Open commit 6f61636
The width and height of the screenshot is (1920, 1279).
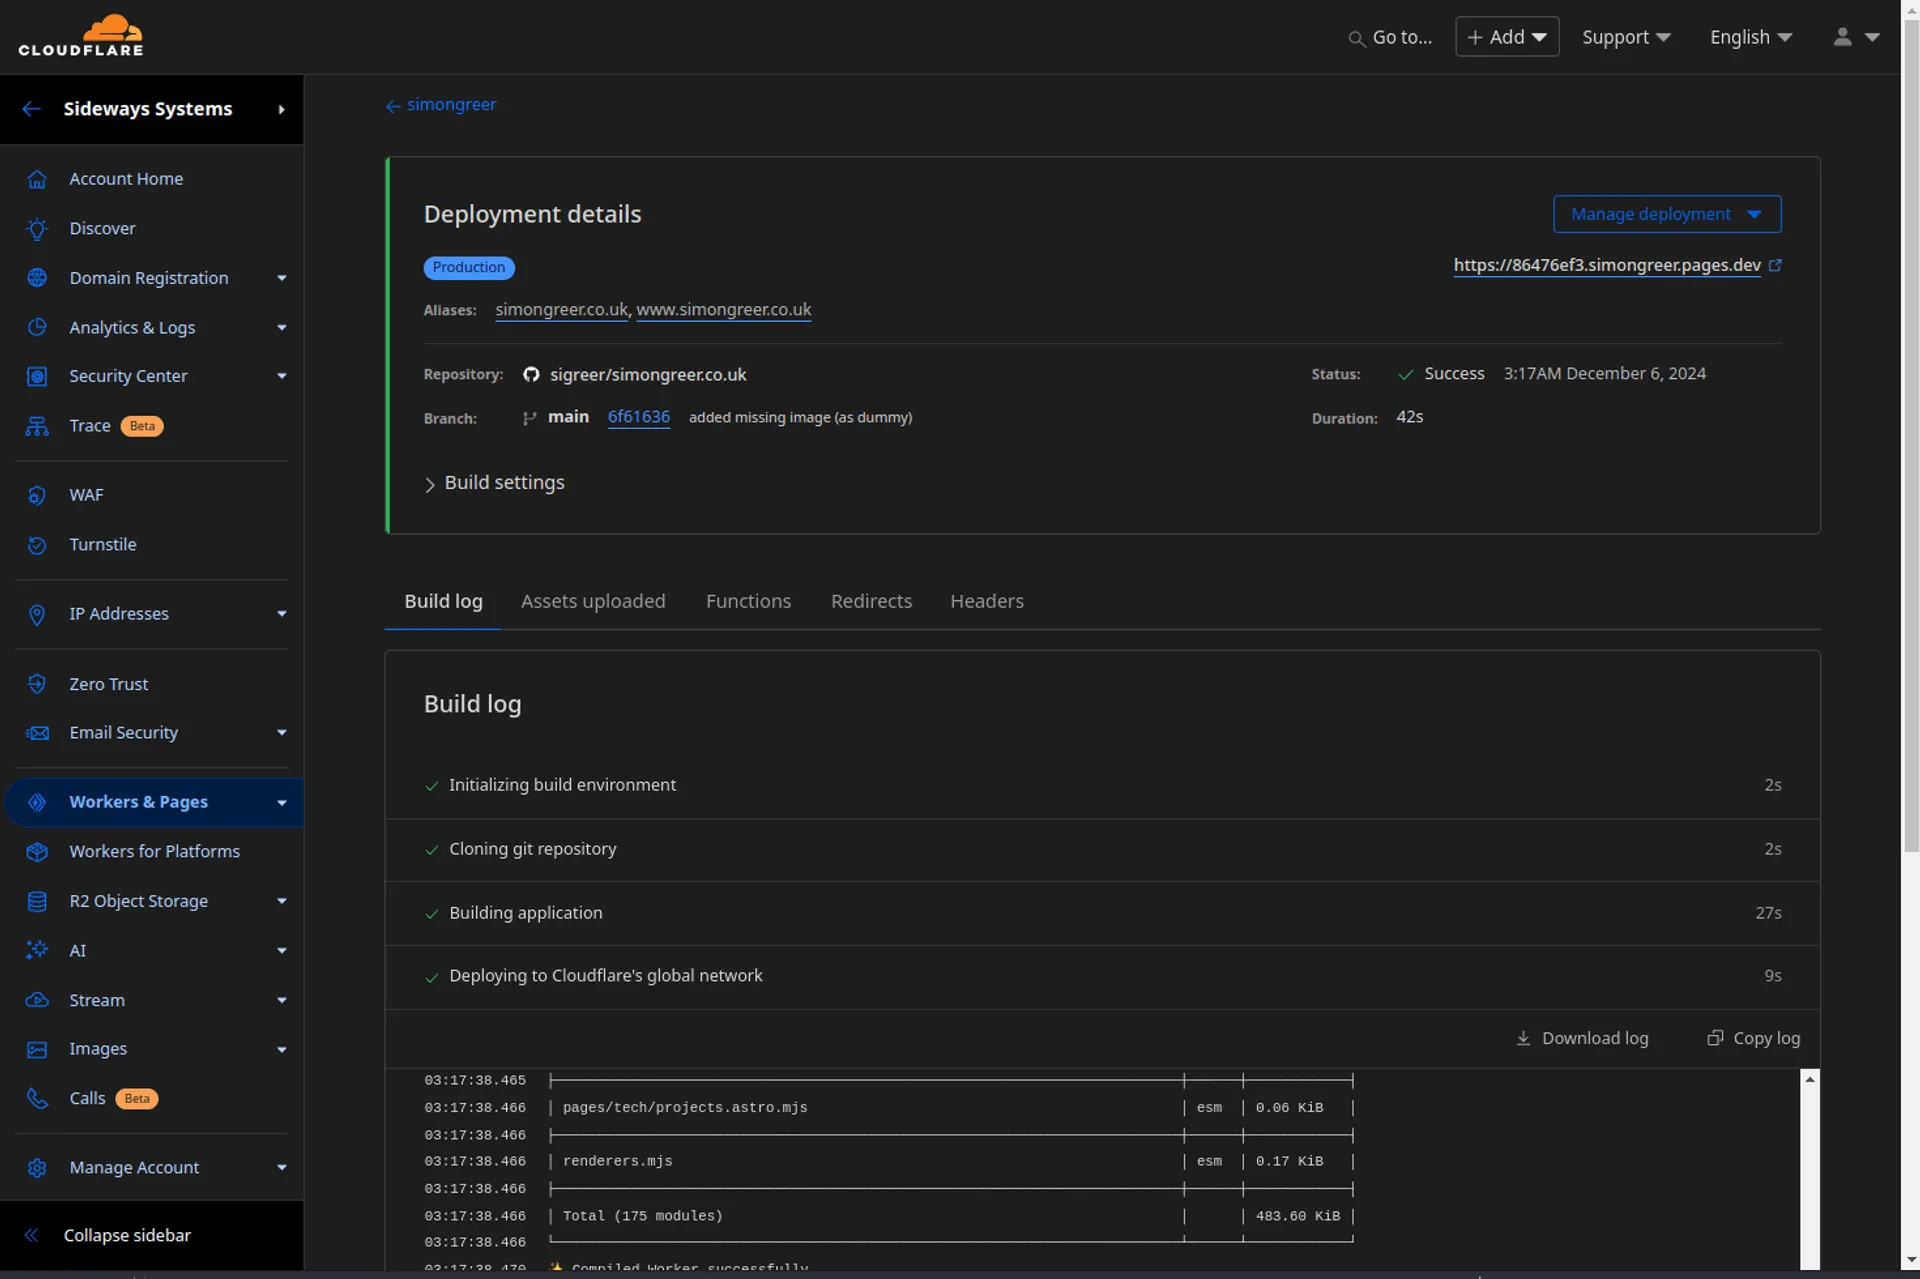639,417
